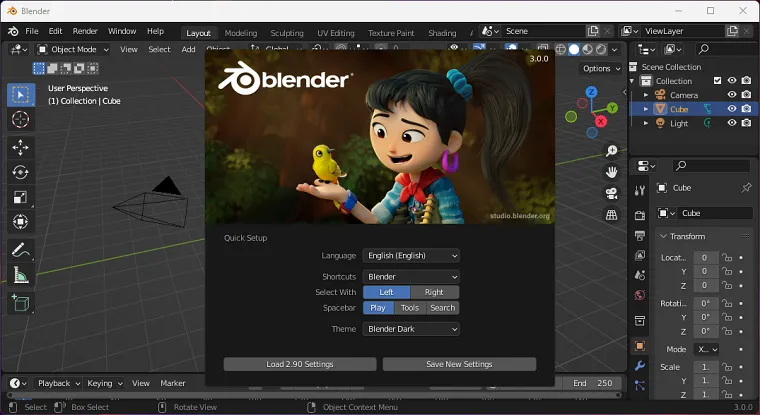Expand the Camera tree item

[646, 95]
